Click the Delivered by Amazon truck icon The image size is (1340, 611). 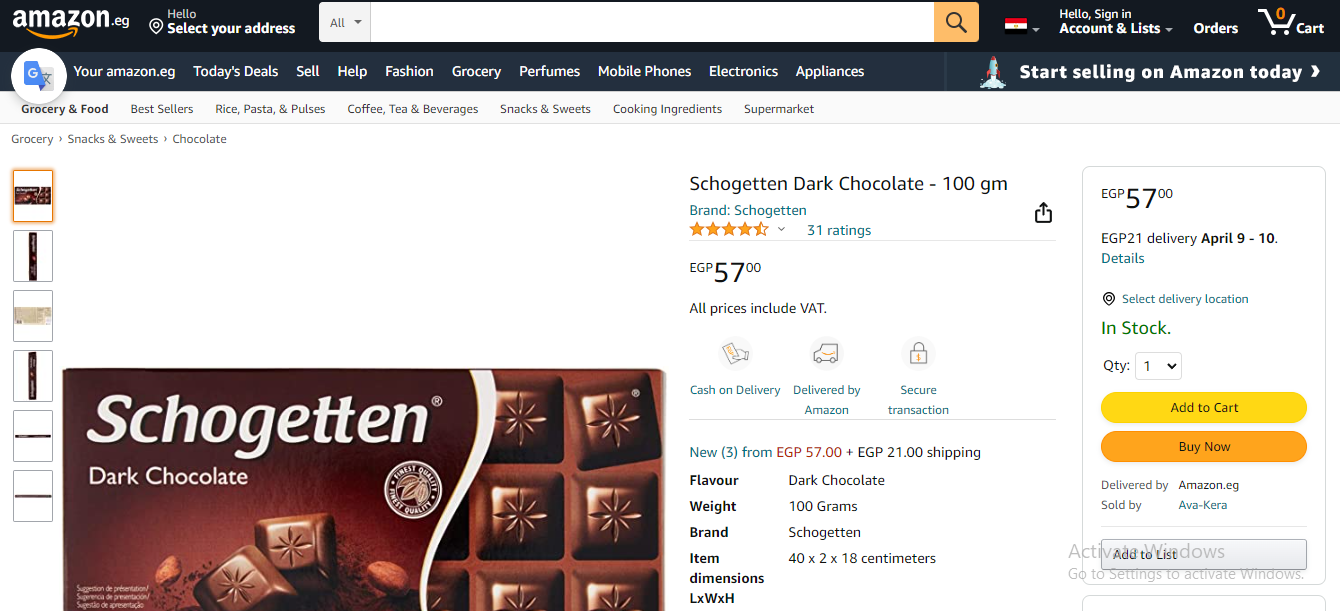pyautogui.click(x=826, y=354)
